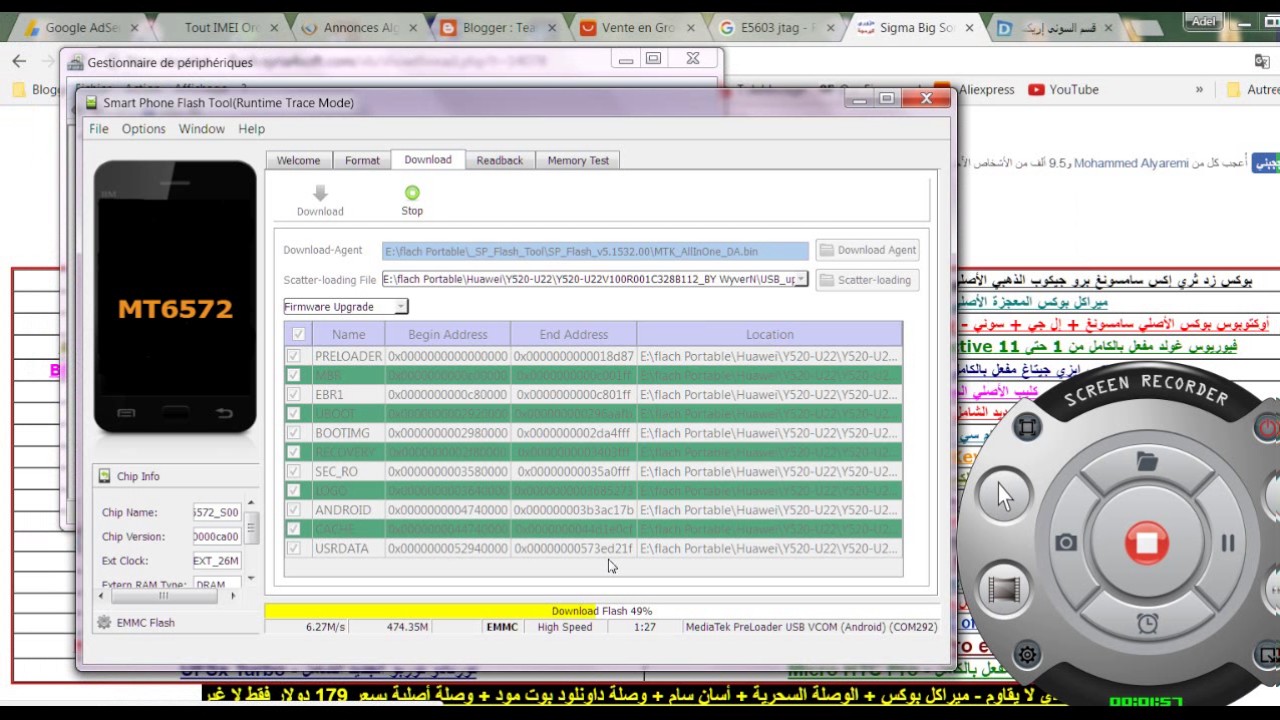
Task: Switch to the Memory Test tab
Action: click(578, 160)
